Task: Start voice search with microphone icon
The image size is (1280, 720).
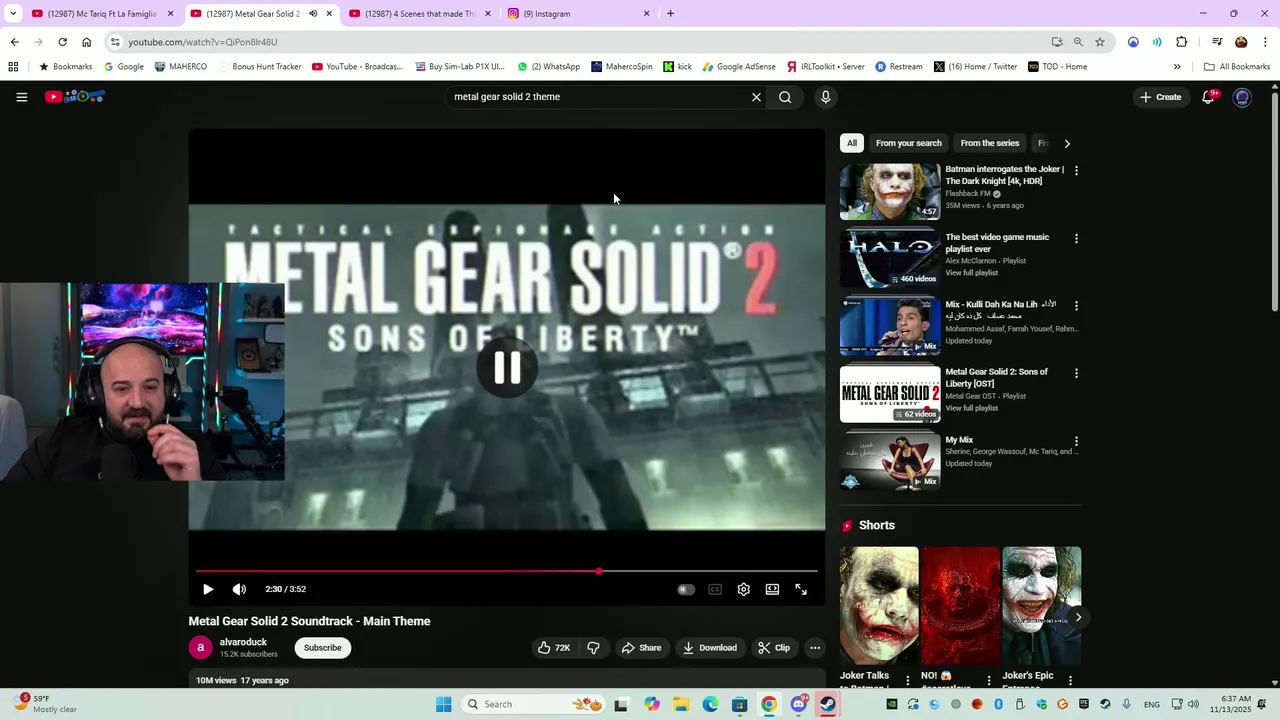Action: 825,97
